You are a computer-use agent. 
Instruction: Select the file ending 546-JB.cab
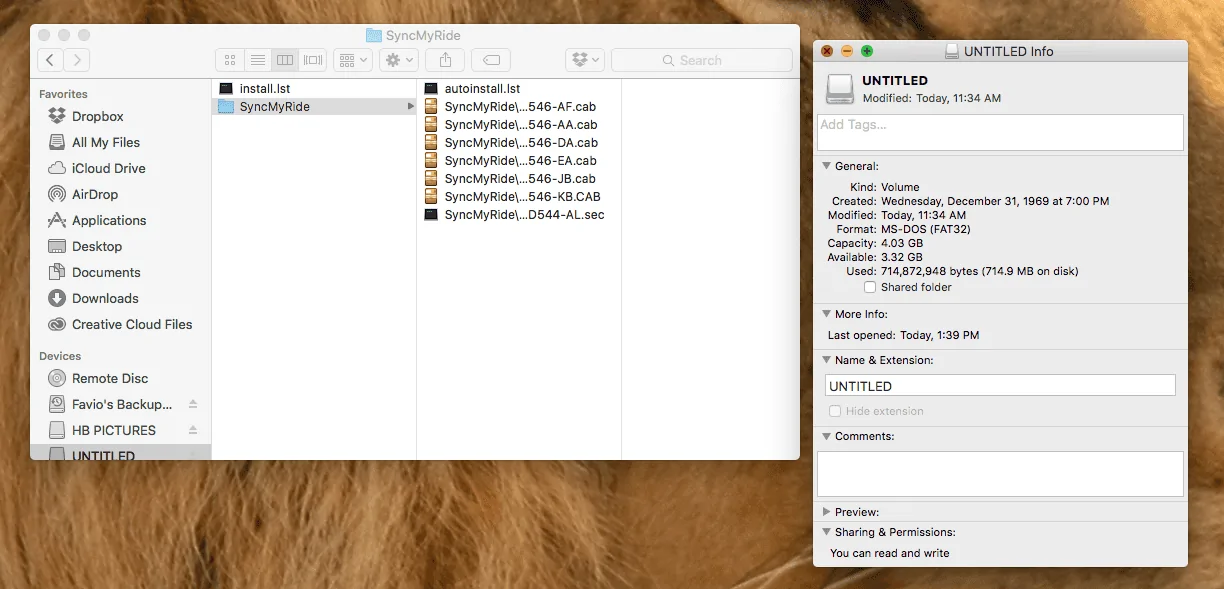(x=518, y=179)
